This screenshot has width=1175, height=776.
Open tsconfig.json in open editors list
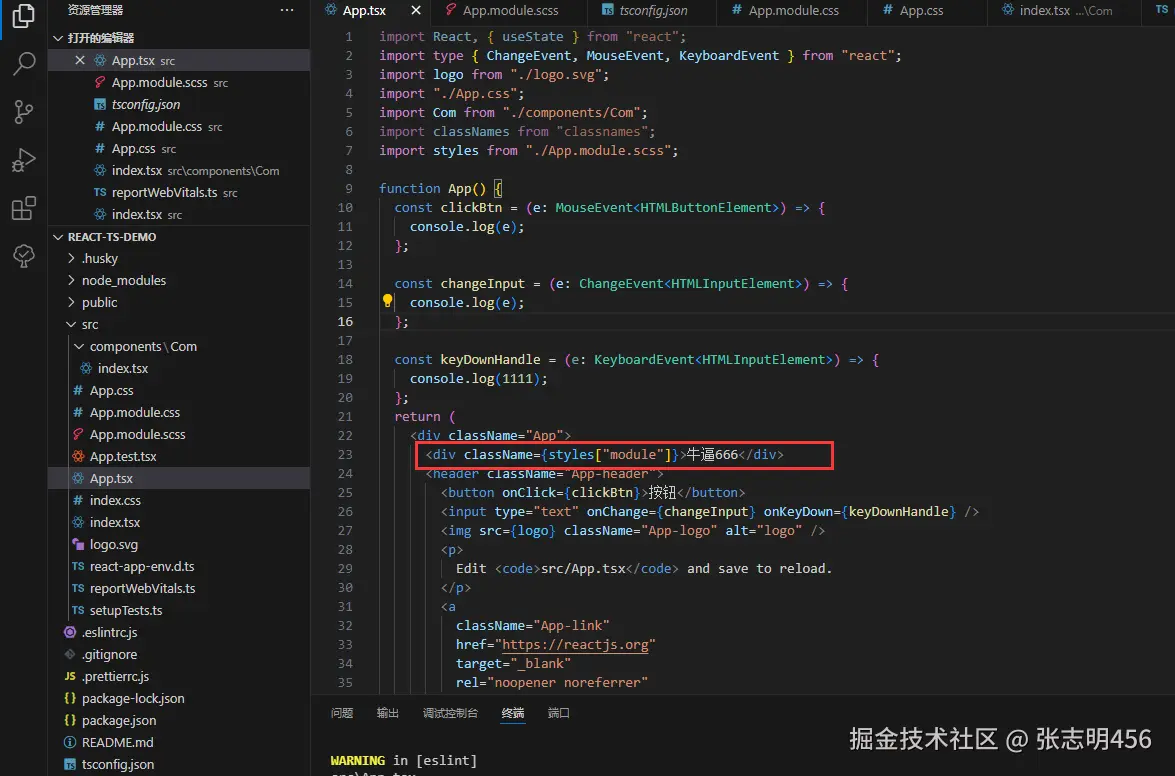[179, 105]
